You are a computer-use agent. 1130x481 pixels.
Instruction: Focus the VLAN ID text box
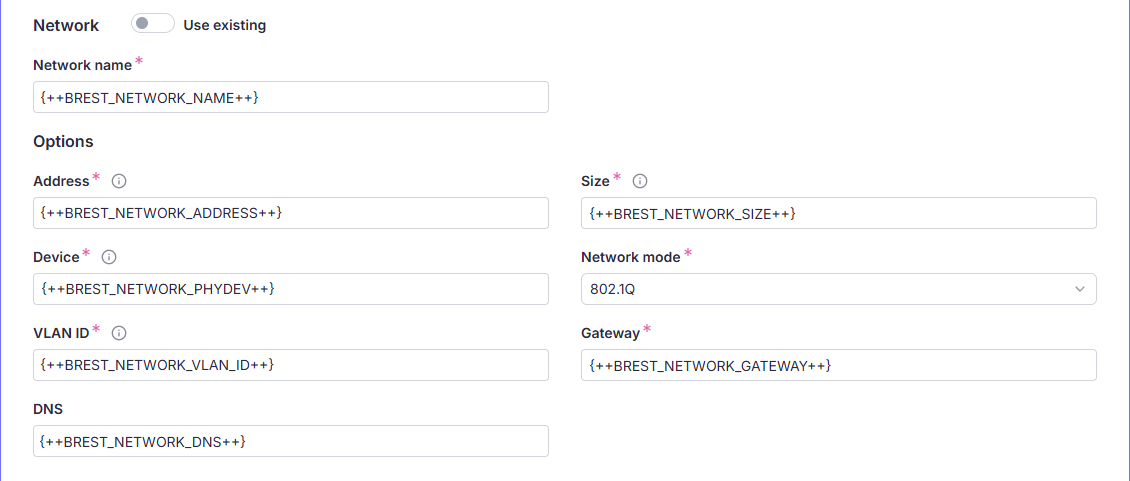tap(290, 365)
